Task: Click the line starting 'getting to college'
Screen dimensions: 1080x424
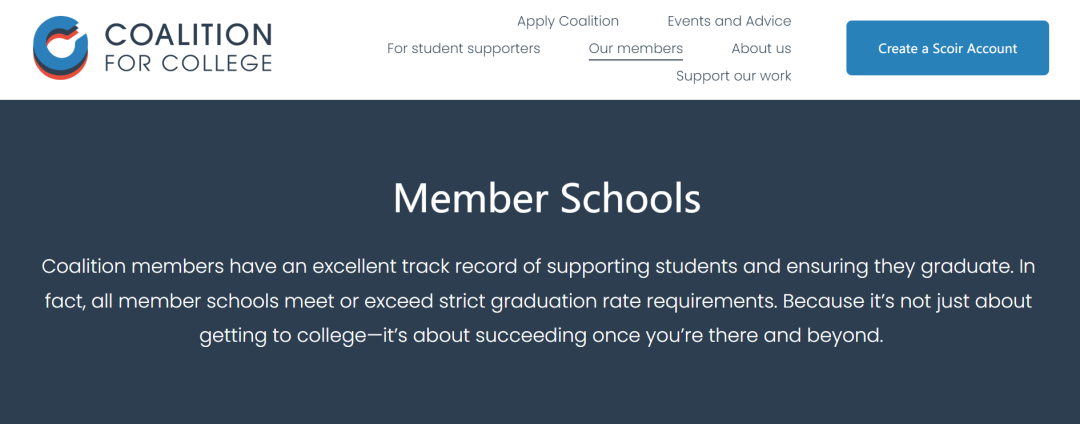Action: point(541,337)
